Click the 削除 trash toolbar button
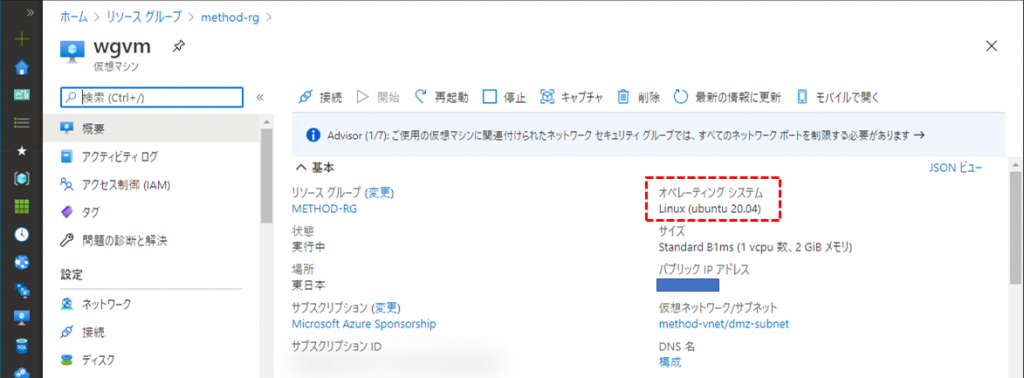Screen dimensions: 1024x378 click(638, 98)
